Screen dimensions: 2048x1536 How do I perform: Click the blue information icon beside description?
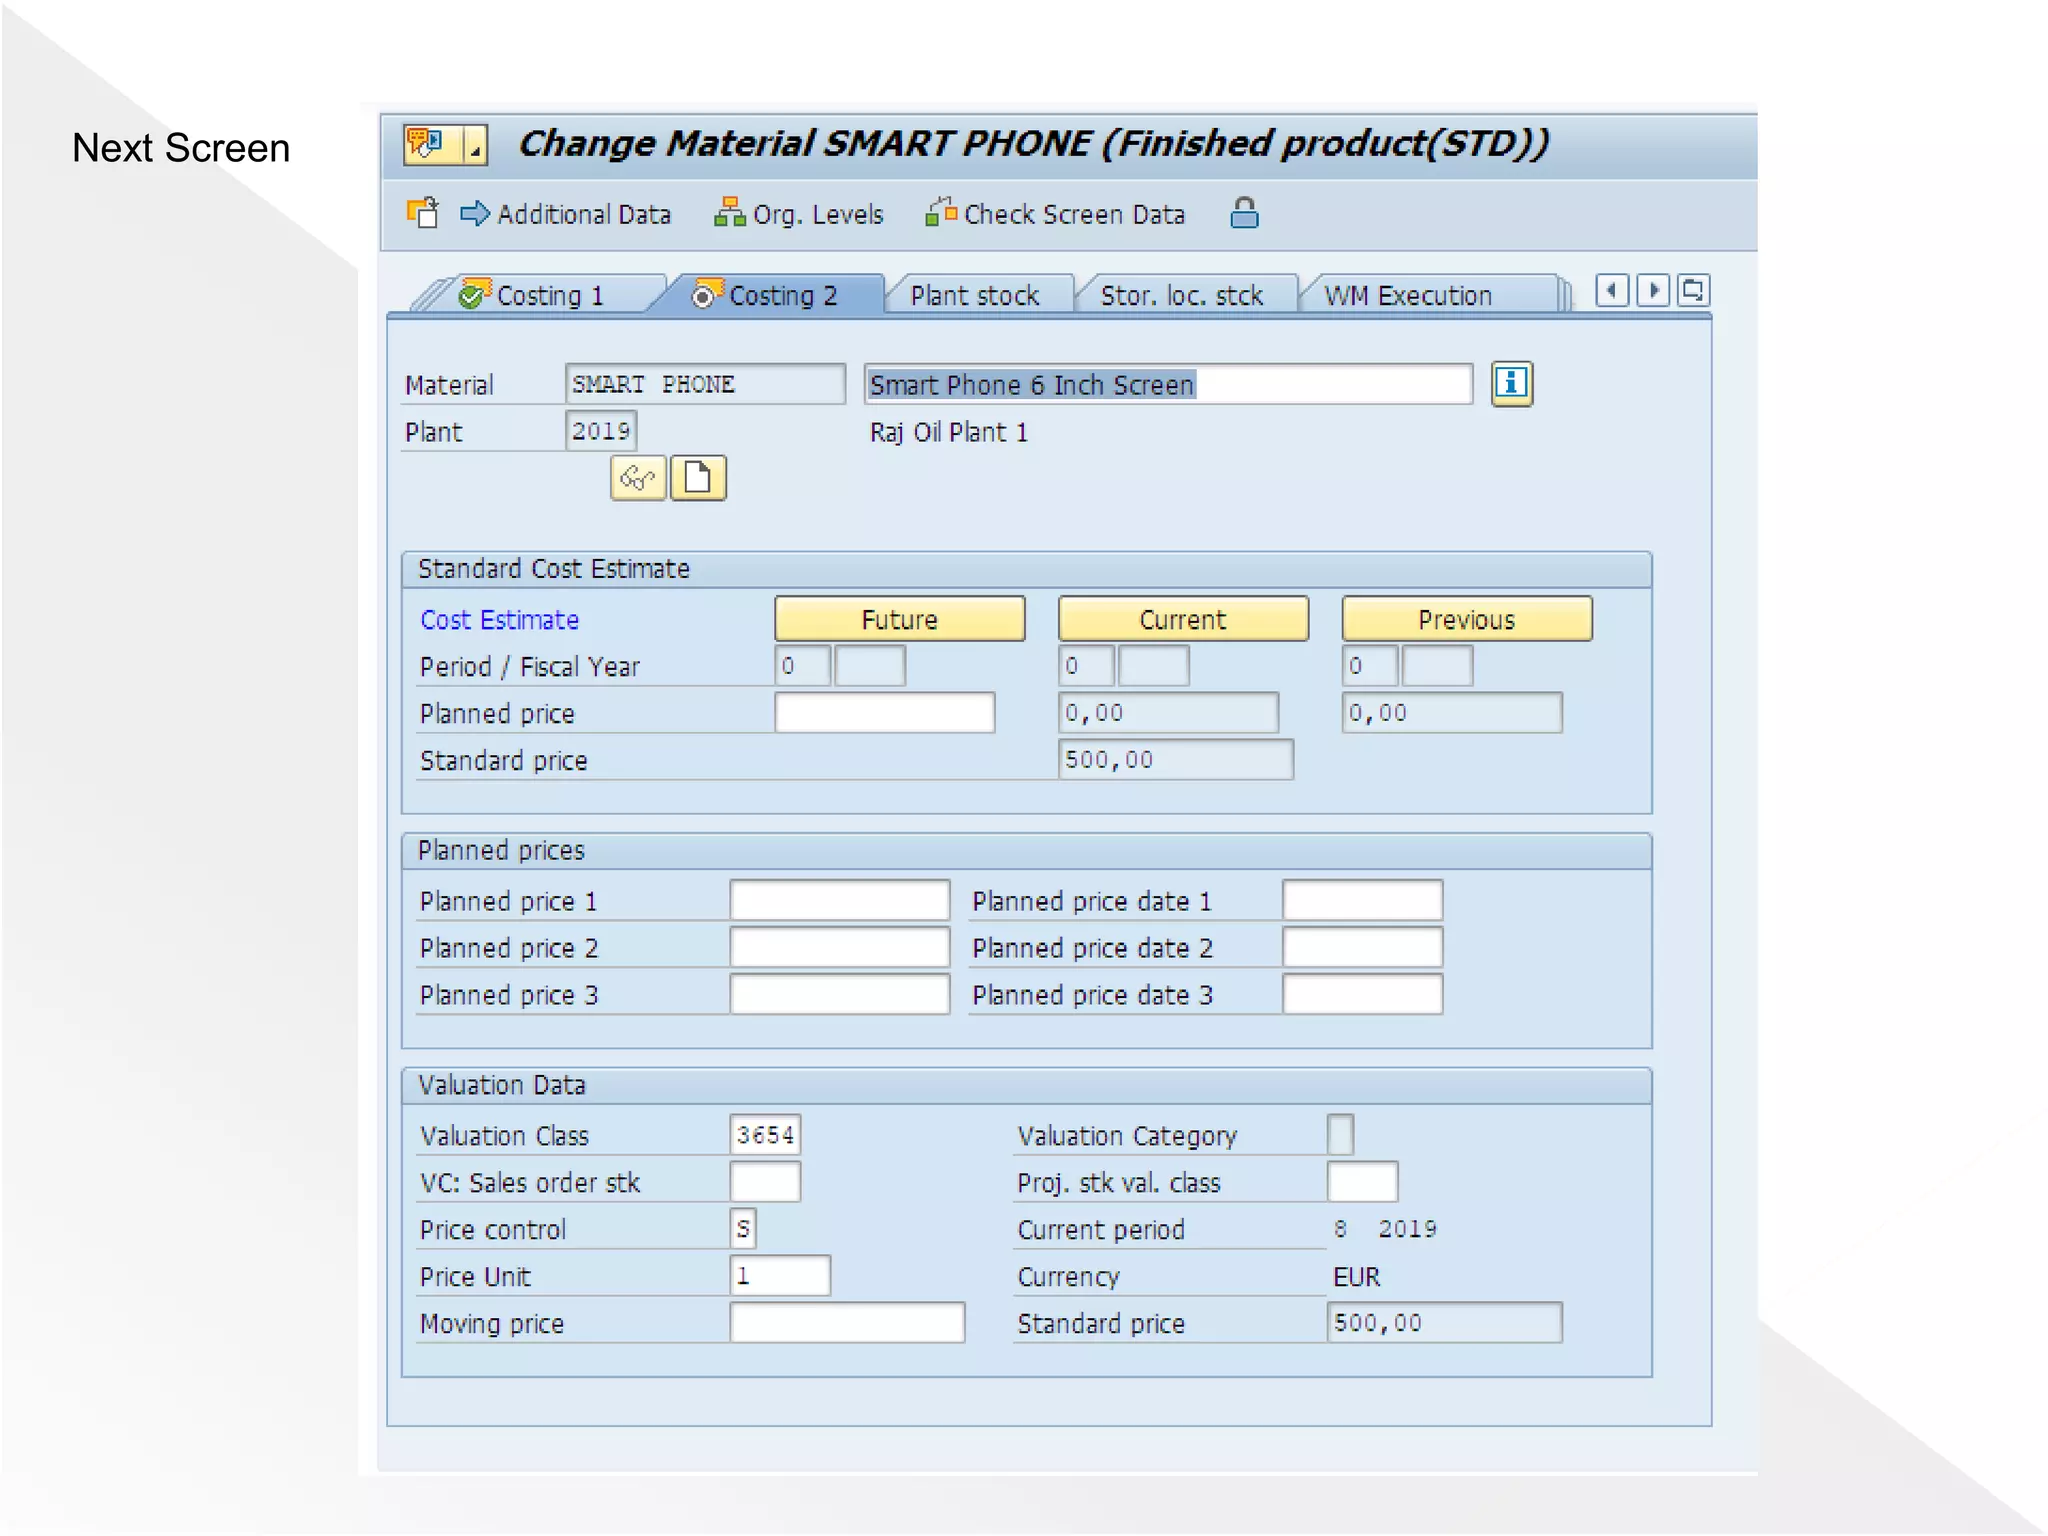coord(1511,384)
